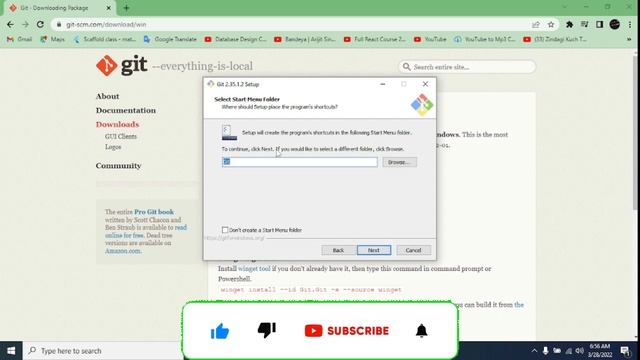The image size is (640, 360).
Task: Click the volume speaker icon in tray
Action: pyautogui.click(x=580, y=351)
